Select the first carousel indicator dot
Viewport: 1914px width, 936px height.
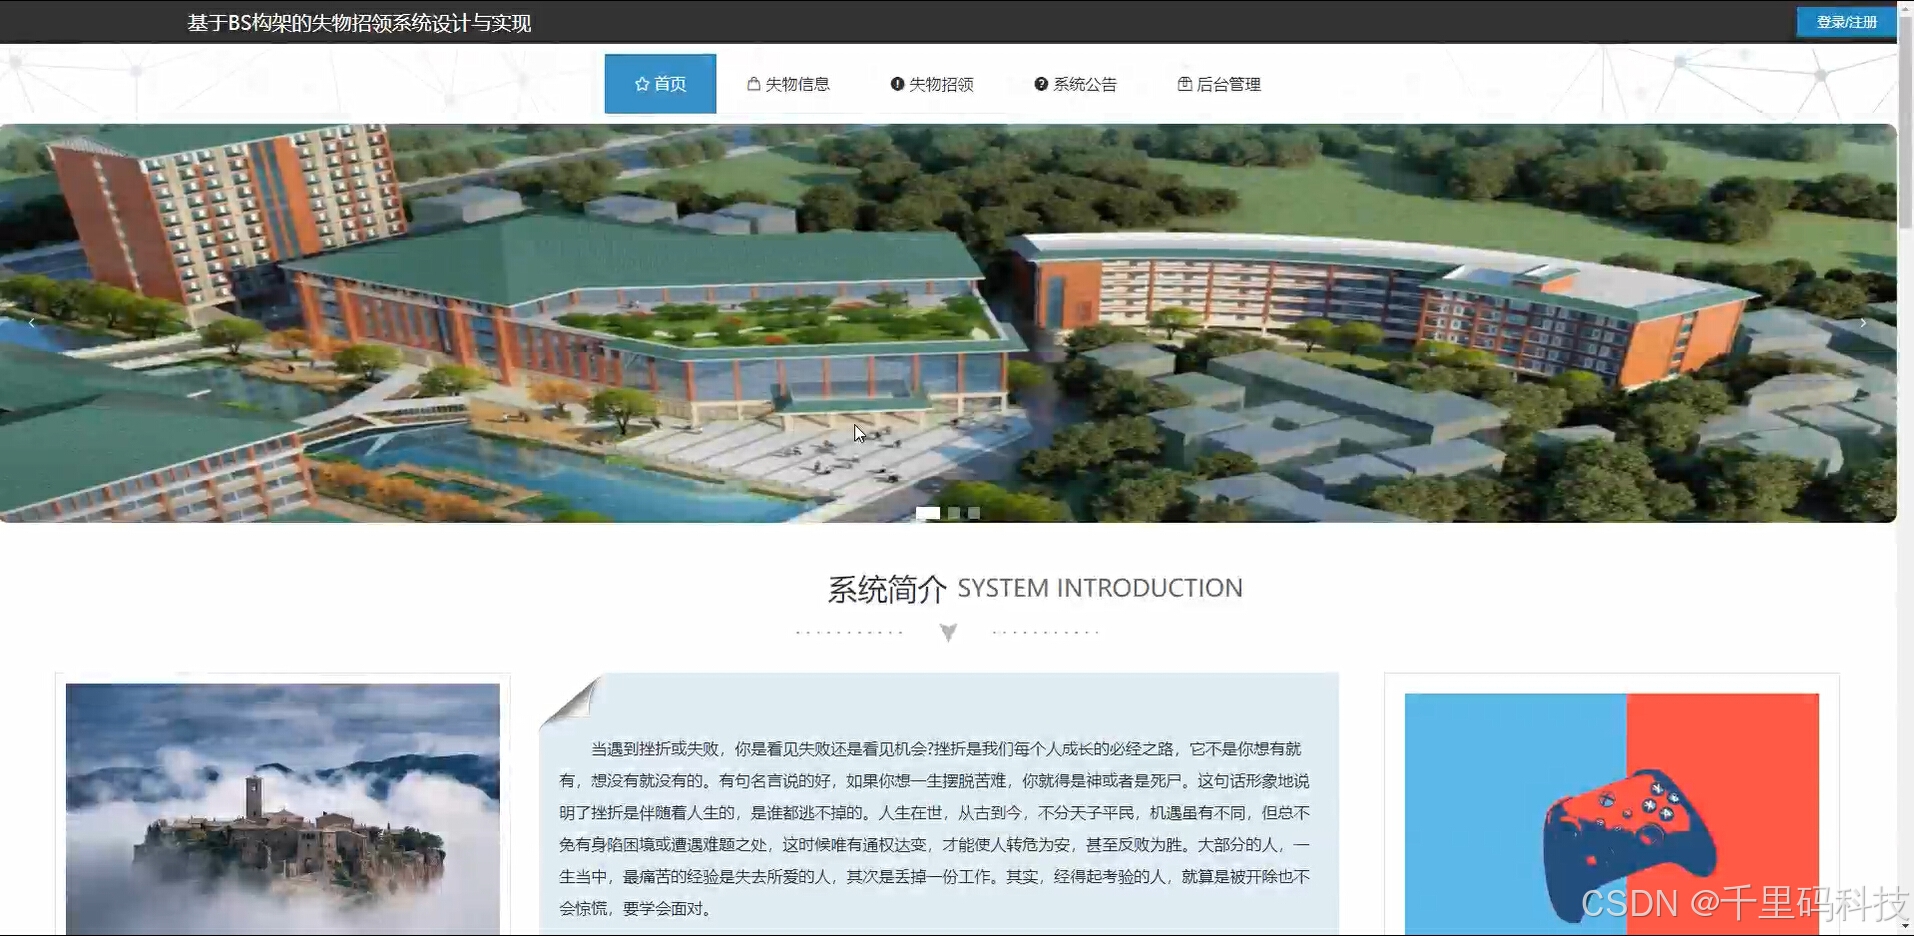(928, 513)
